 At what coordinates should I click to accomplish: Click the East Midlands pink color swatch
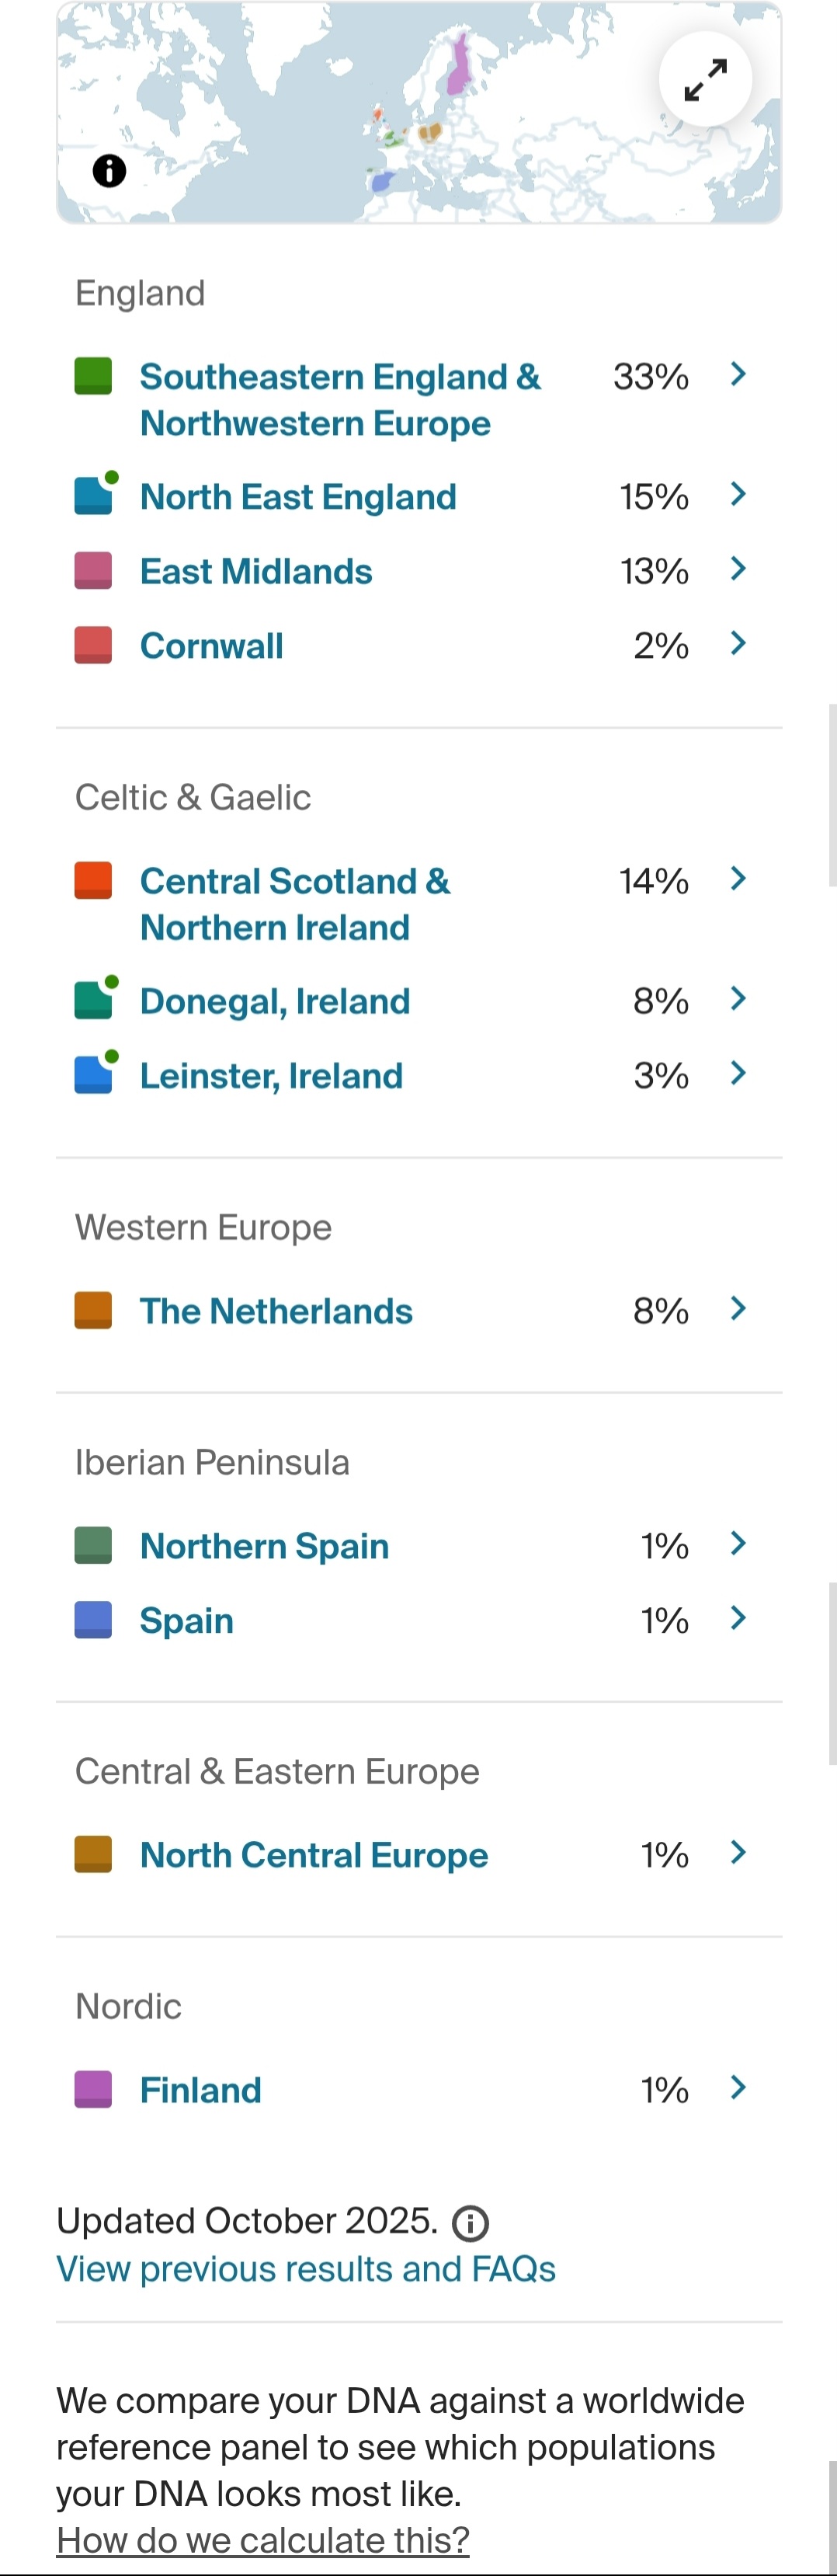pos(93,570)
